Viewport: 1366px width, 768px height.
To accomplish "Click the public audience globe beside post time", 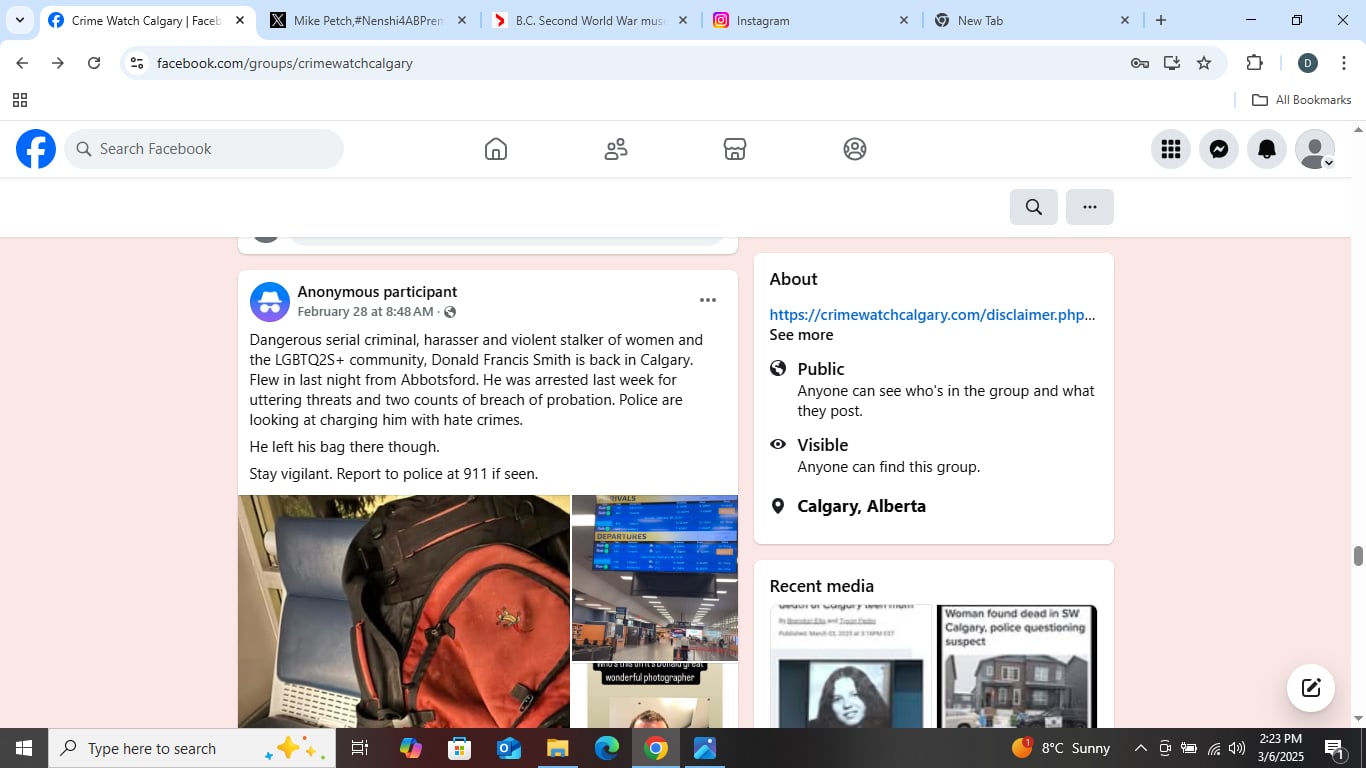I will 450,312.
